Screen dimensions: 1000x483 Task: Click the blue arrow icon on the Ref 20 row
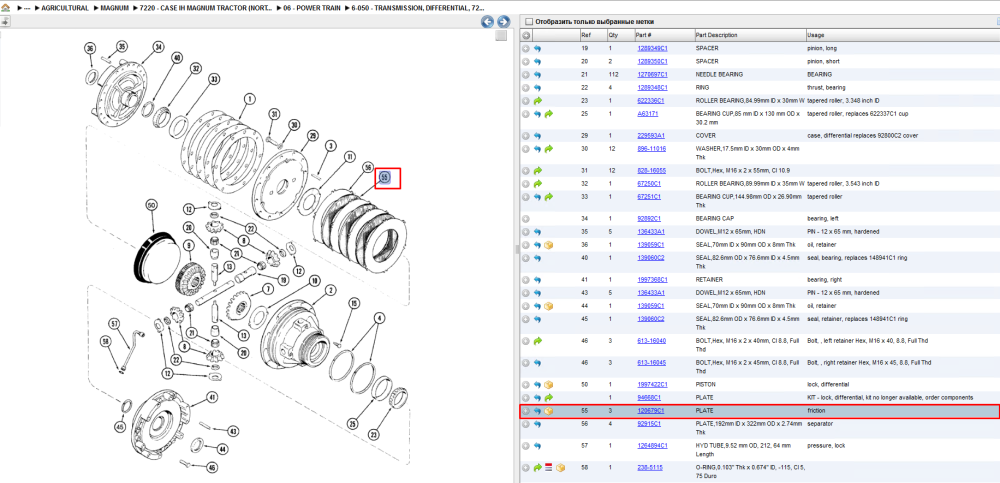coord(537,62)
